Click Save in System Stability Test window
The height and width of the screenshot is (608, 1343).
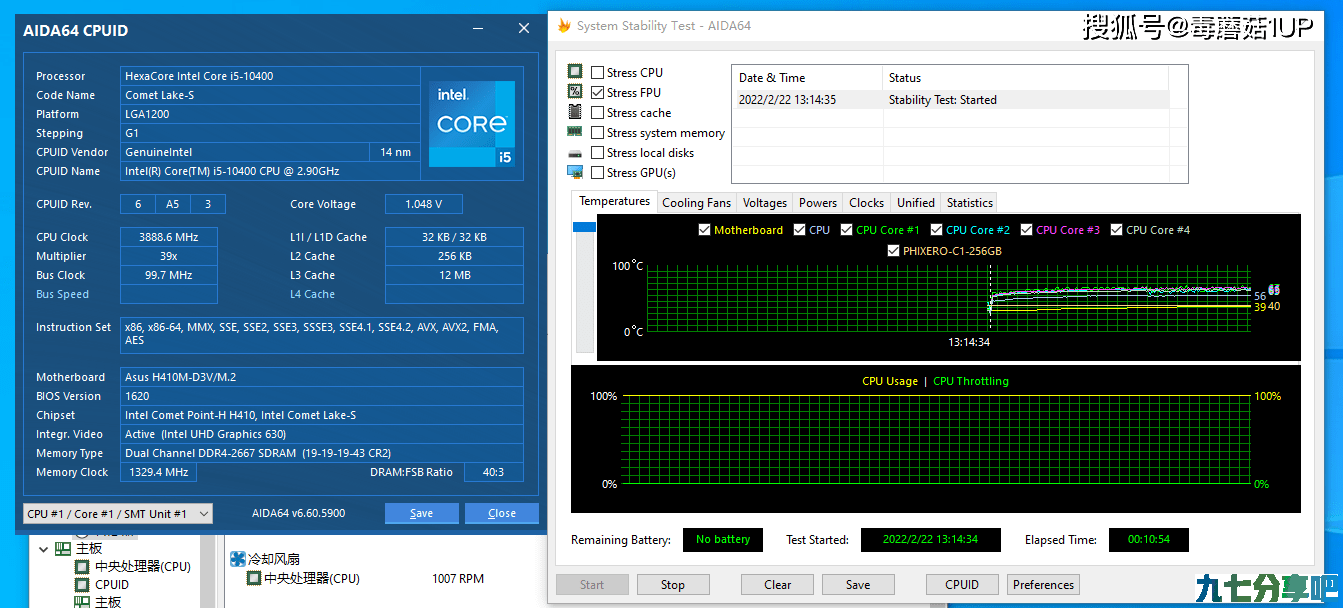[x=858, y=585]
